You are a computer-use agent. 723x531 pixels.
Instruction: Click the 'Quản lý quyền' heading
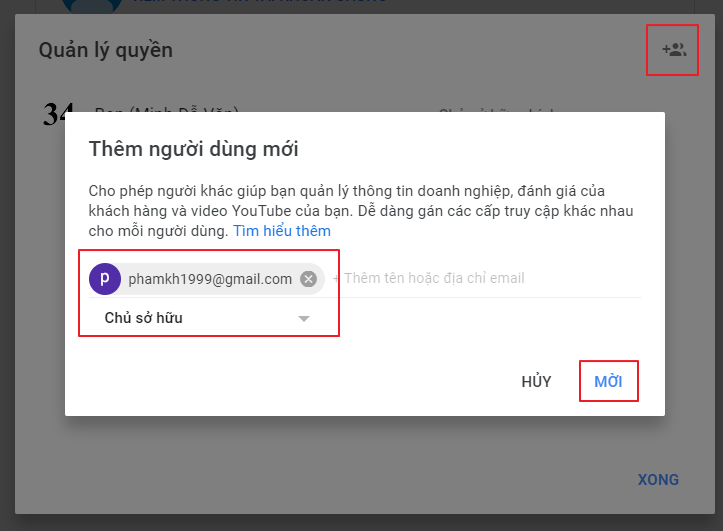point(106,50)
